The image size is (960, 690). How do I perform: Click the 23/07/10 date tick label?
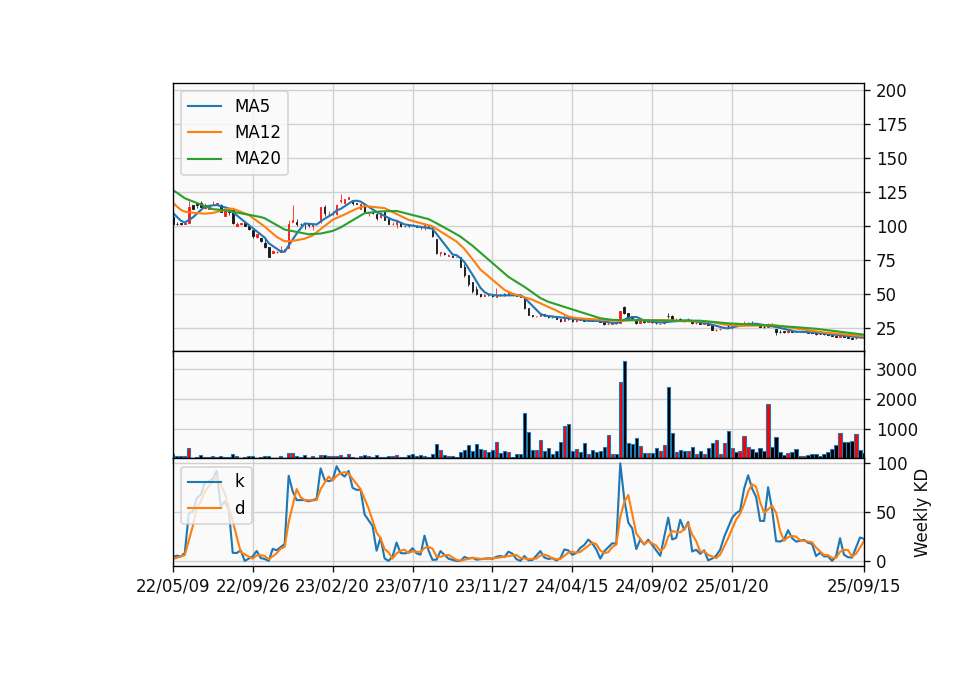412,586
